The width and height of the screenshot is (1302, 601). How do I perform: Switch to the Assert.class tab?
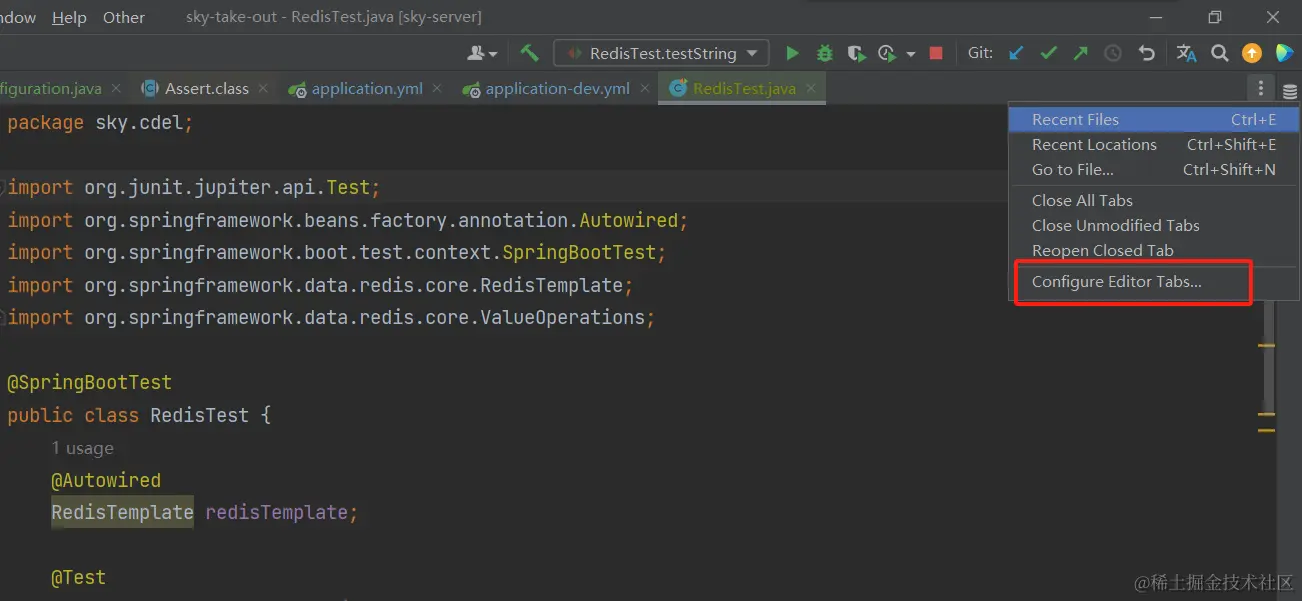(x=206, y=88)
